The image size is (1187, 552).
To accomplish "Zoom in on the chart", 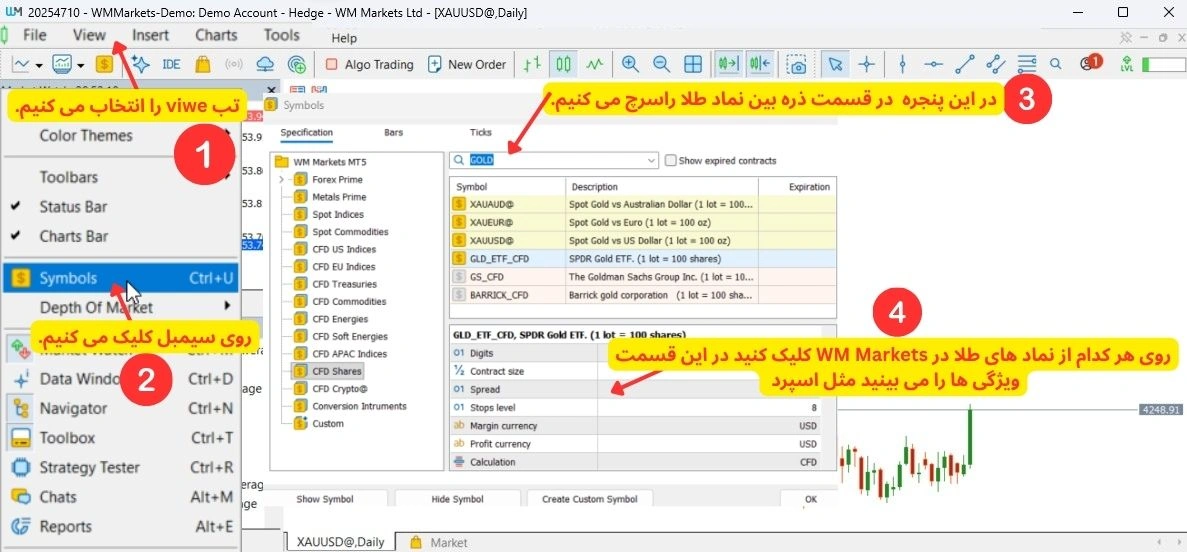I will 630,64.
